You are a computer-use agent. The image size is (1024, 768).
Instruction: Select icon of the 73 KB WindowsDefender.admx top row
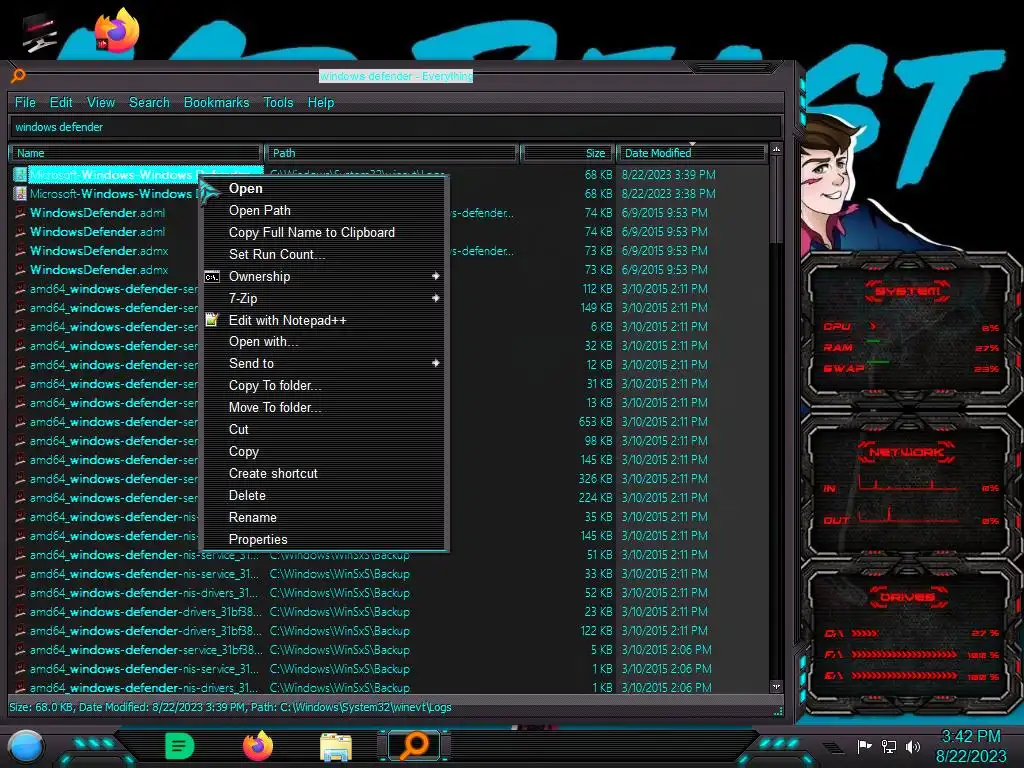pos(20,250)
